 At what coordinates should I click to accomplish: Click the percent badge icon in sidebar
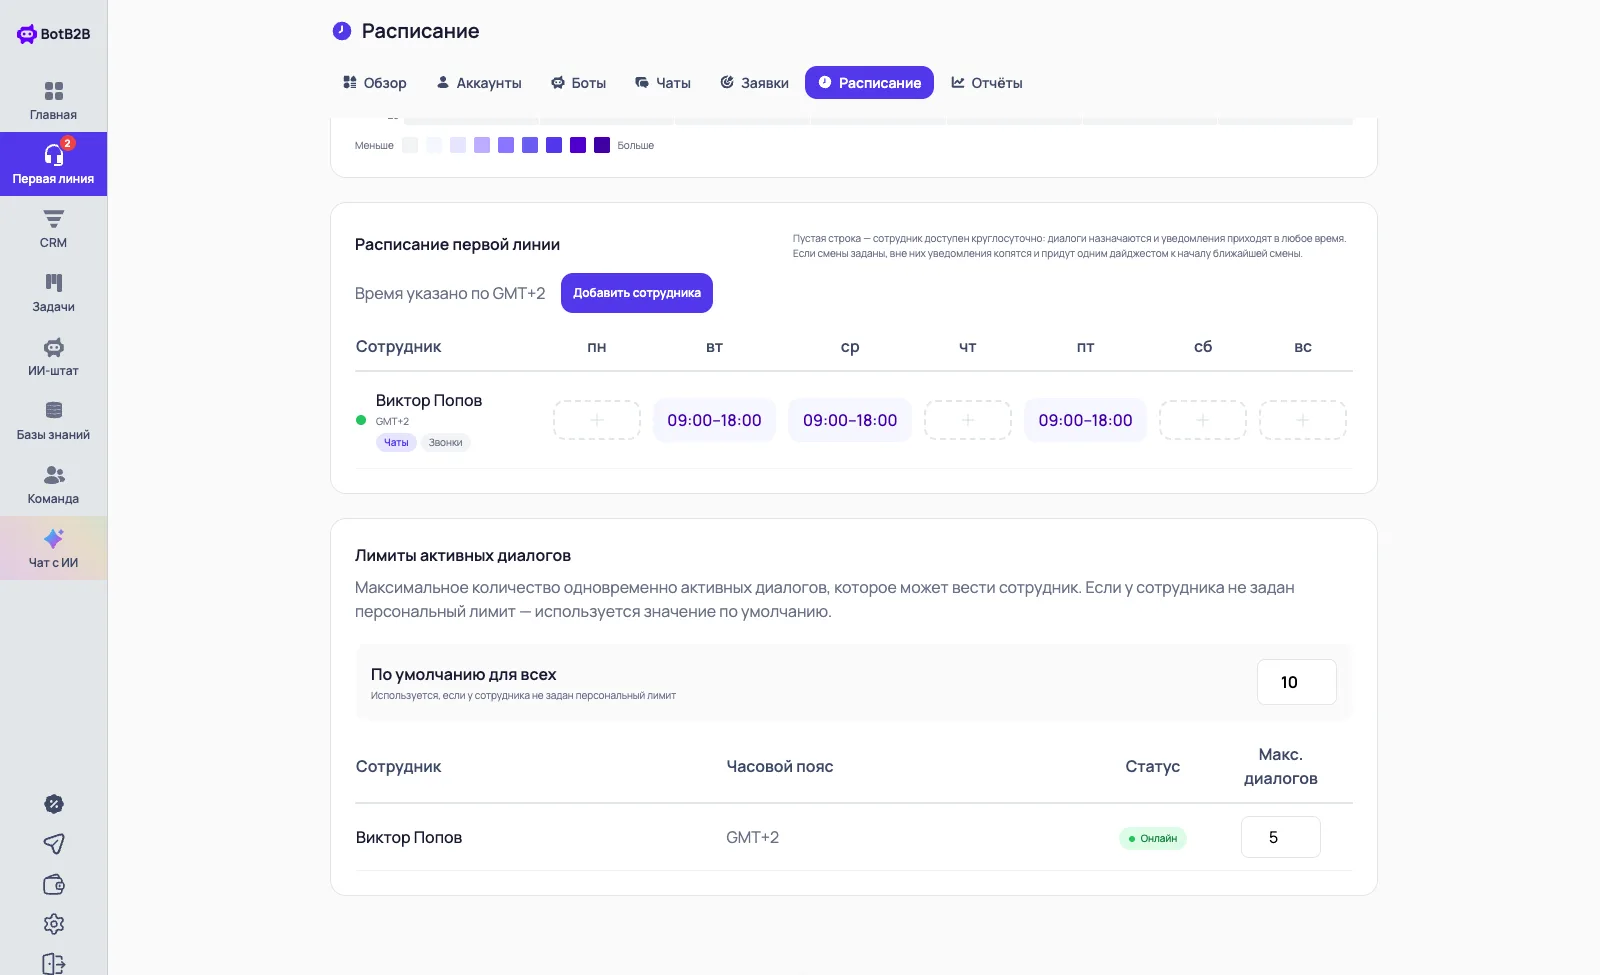[54, 804]
